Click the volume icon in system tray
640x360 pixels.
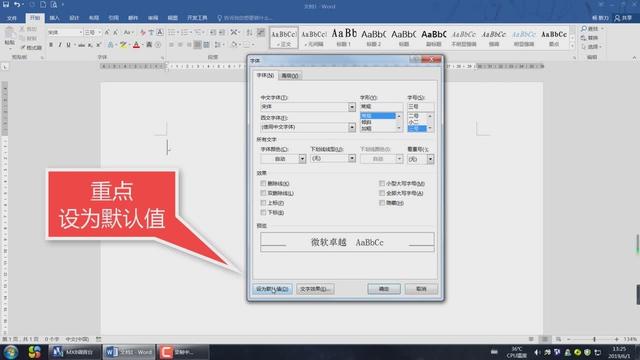[x=537, y=352]
